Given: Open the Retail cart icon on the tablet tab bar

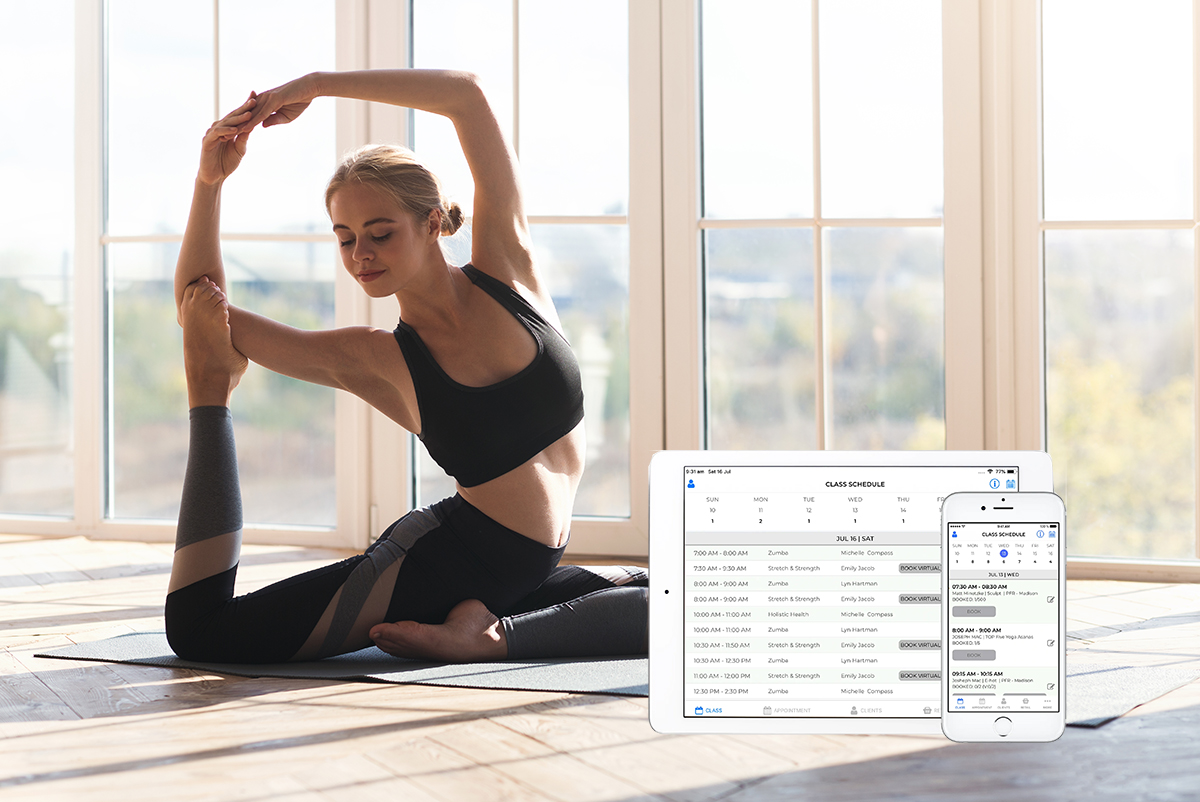Looking at the screenshot, I should [x=926, y=710].
